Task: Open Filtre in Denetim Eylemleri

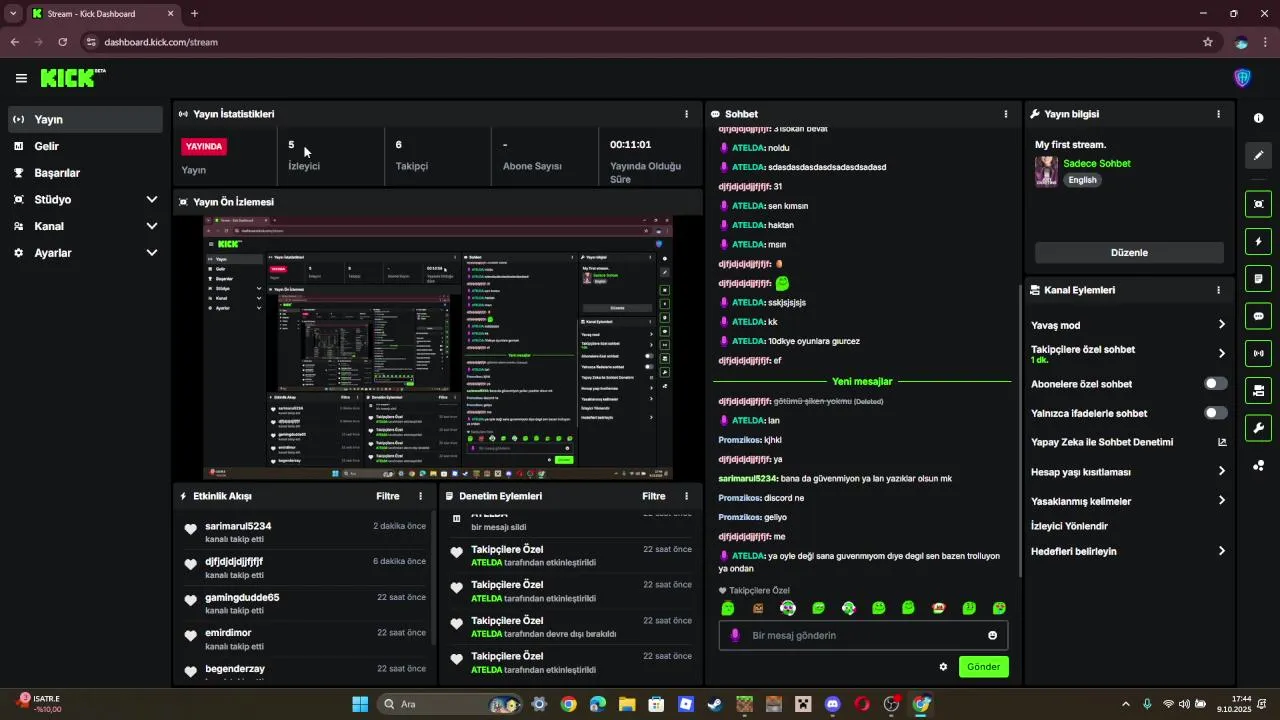Action: (654, 496)
